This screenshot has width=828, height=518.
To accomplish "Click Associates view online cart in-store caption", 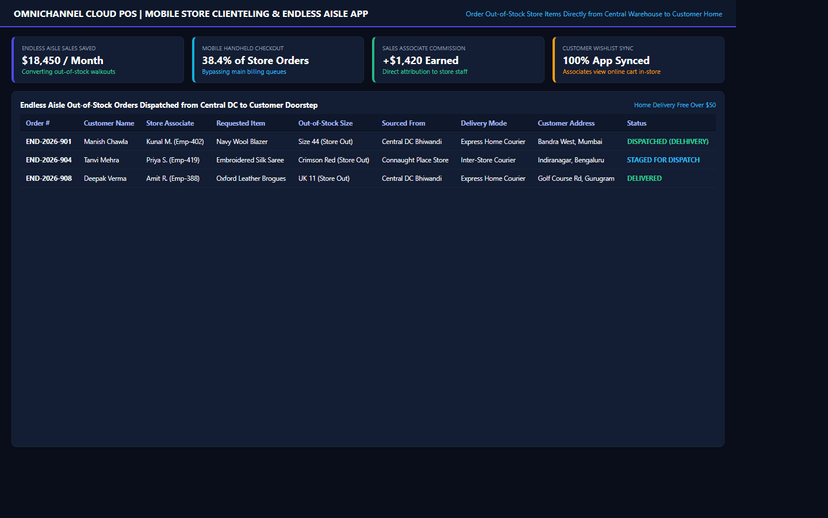I will [611, 72].
